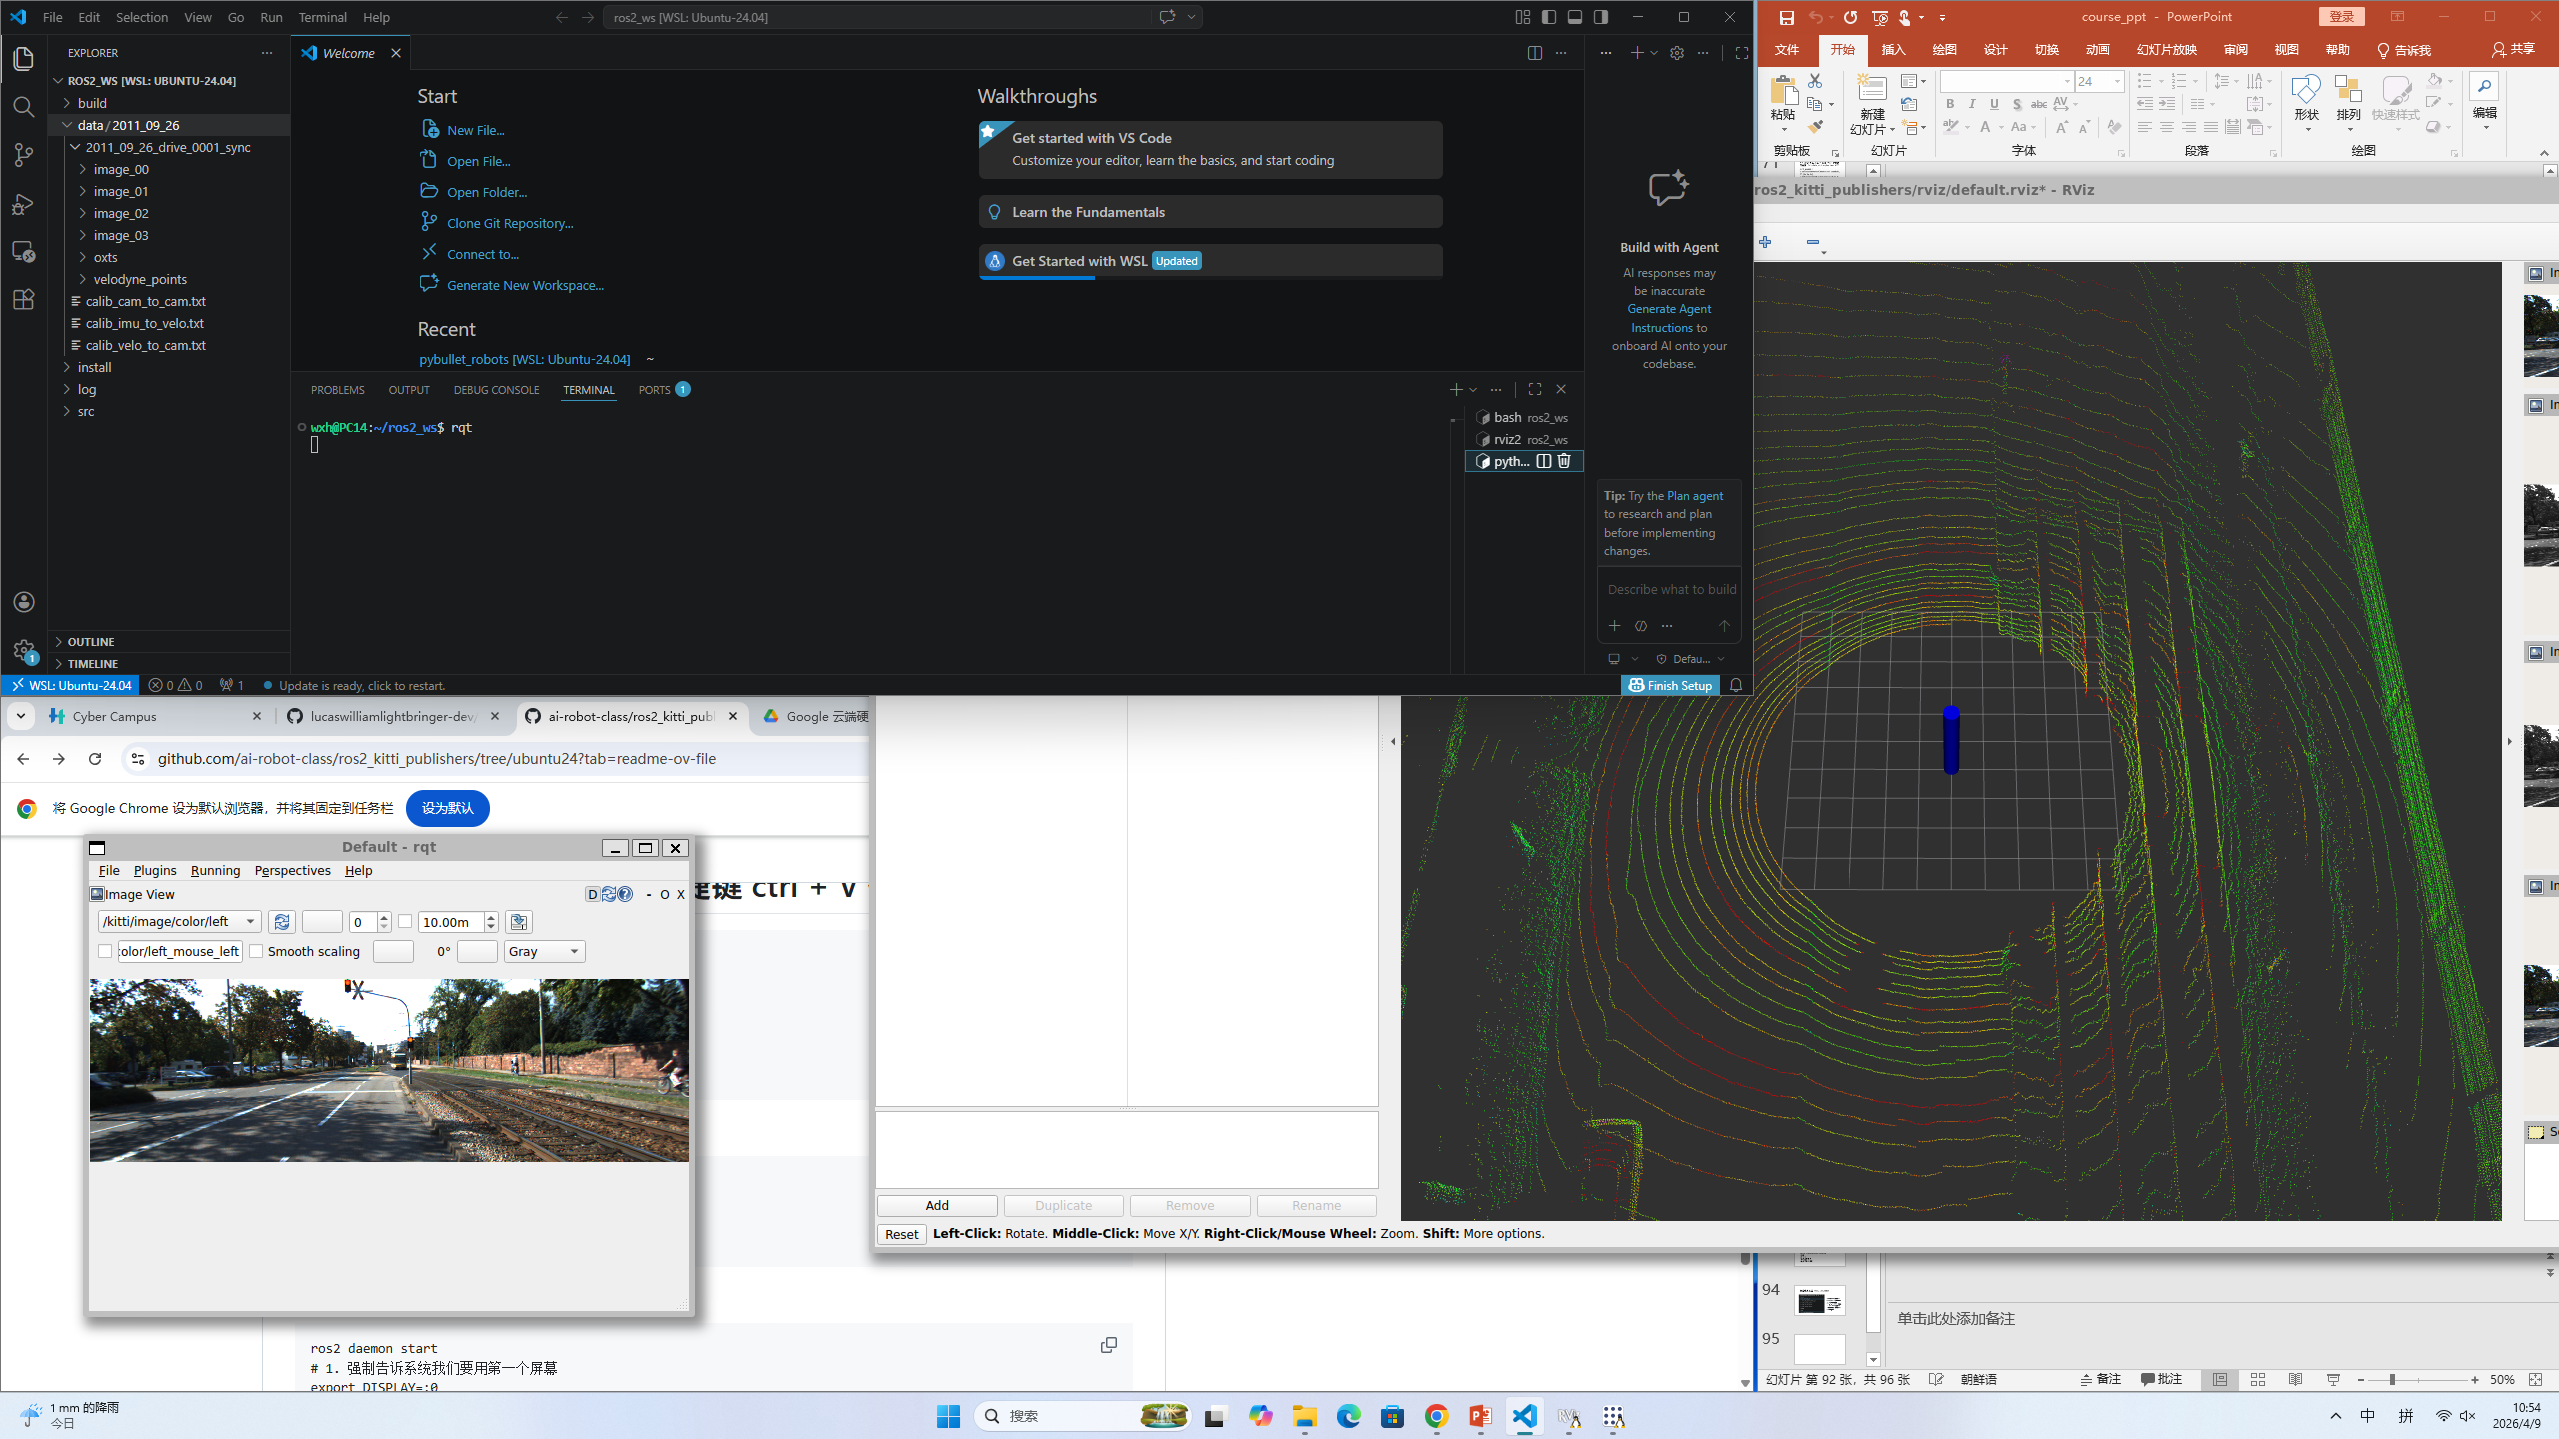
Task: Open the Accounts icon in VS Code
Action: click(x=24, y=602)
